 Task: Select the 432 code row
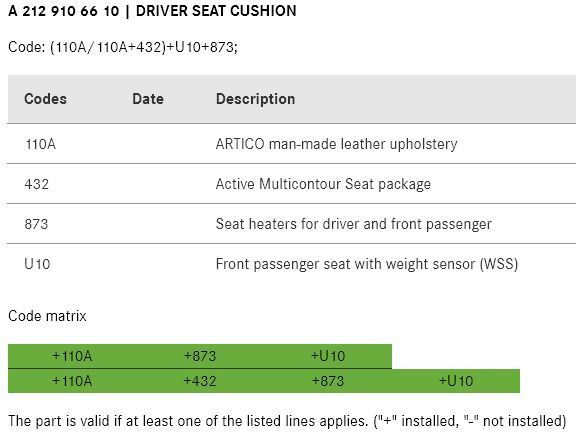292,184
